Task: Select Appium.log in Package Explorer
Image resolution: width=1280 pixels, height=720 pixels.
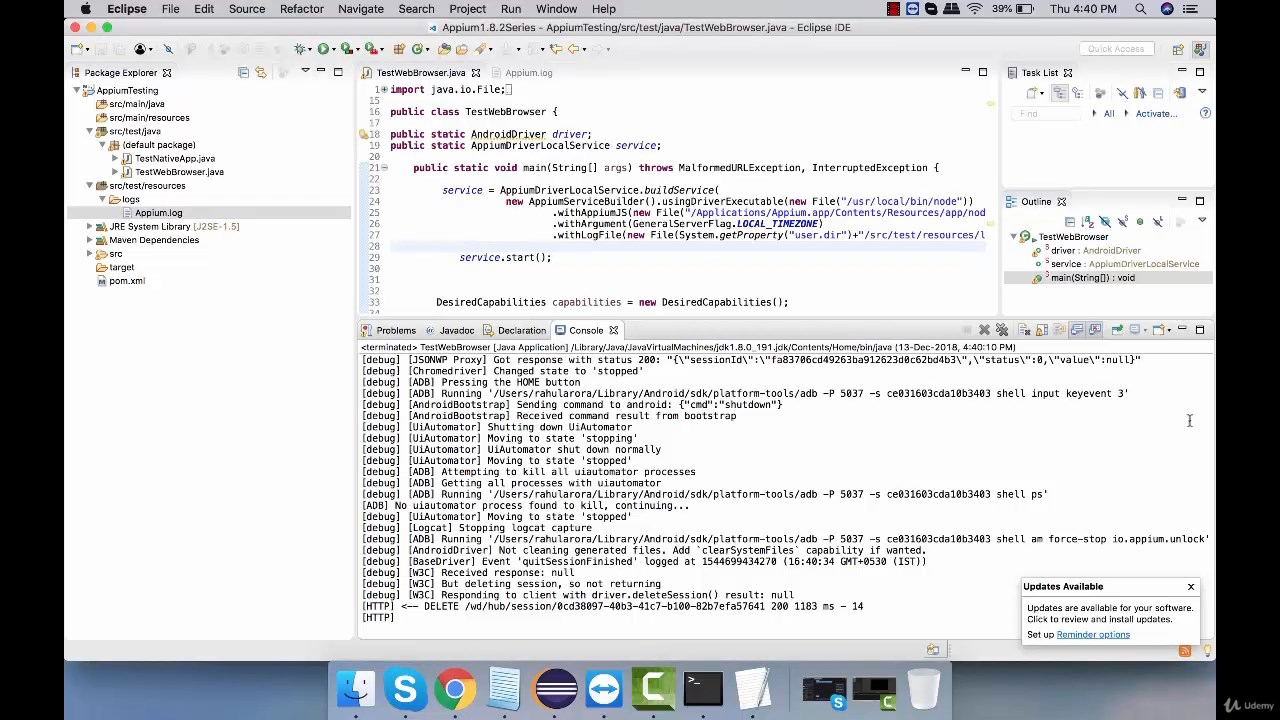Action: point(158,213)
